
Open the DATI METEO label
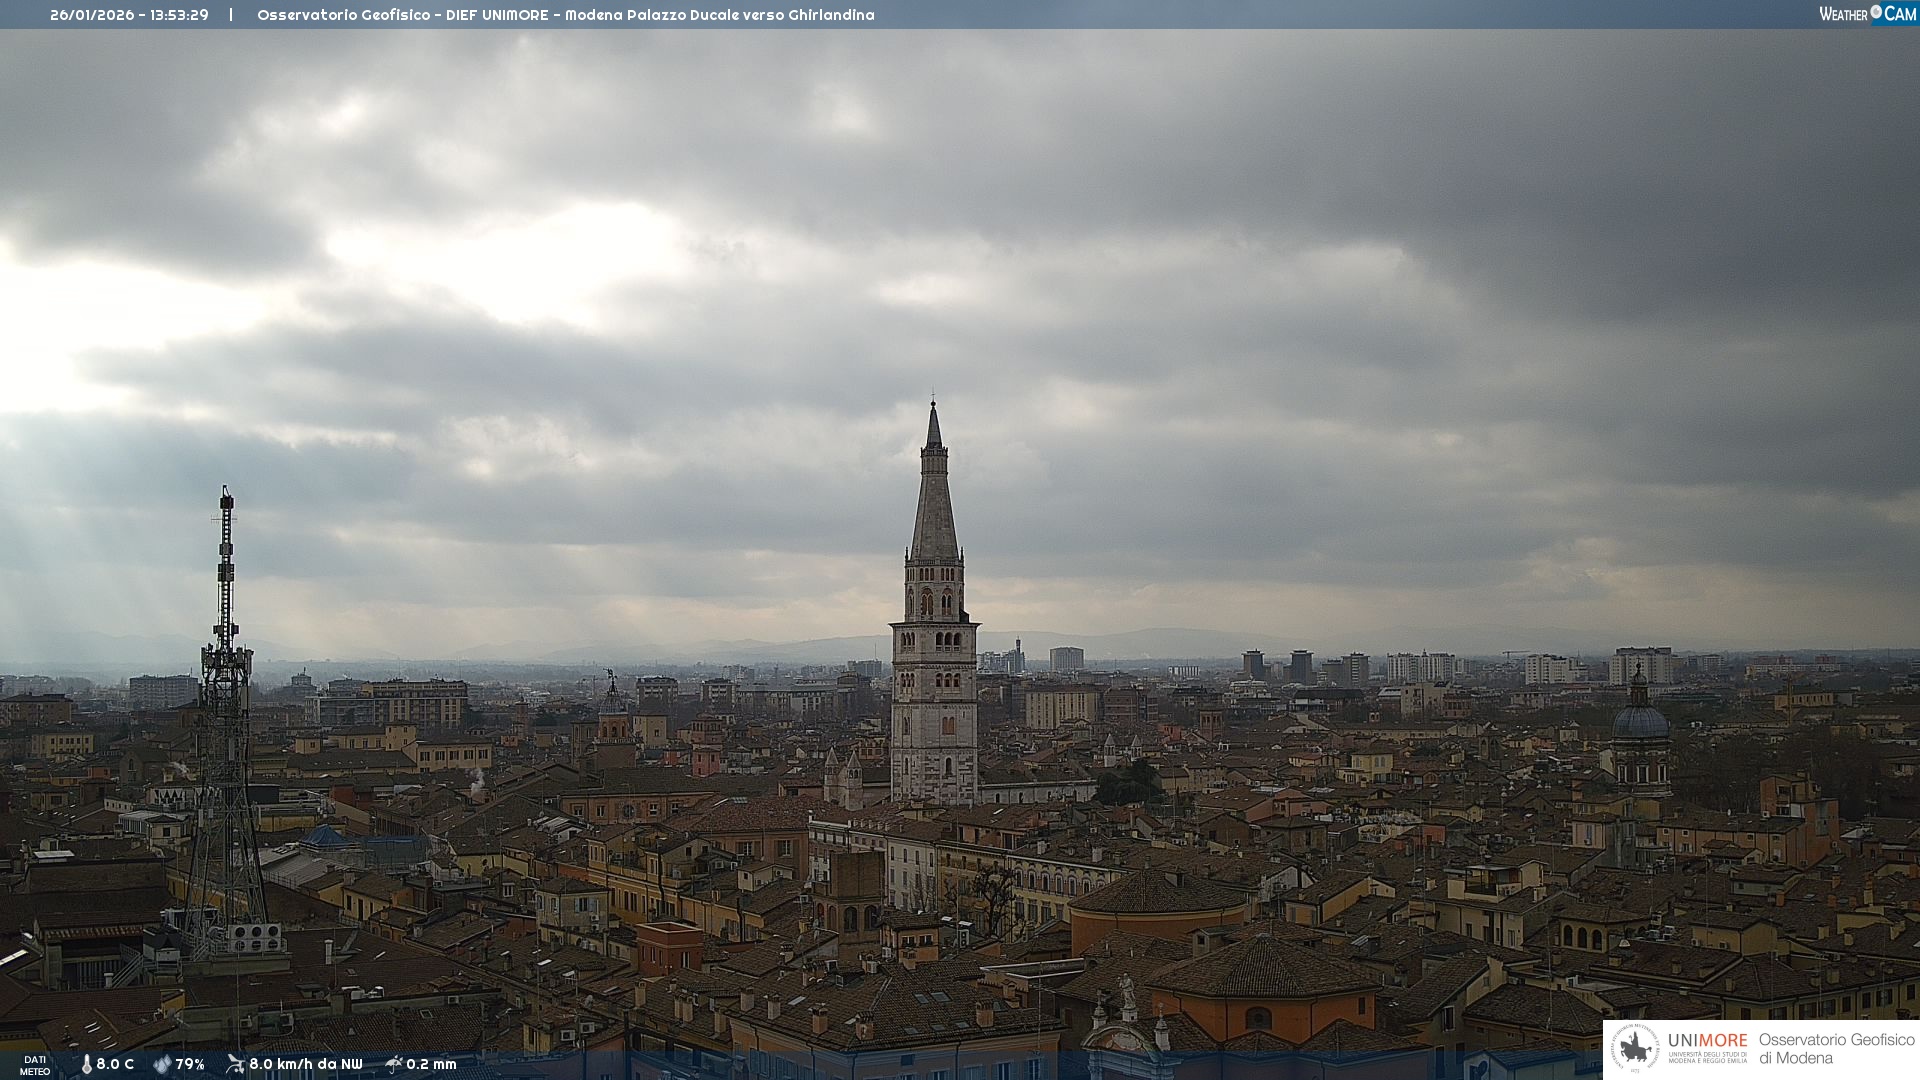coord(35,1065)
